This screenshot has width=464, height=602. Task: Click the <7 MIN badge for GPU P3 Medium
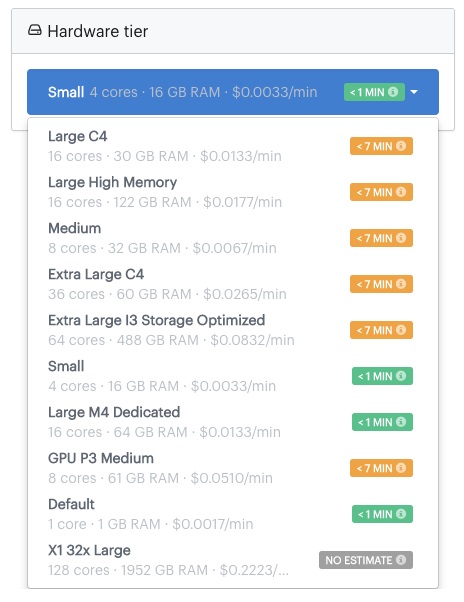(381, 468)
